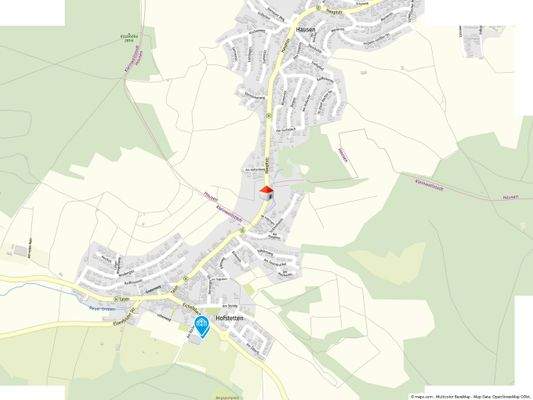Click the purple Hausen label at right edge

(x=511, y=197)
